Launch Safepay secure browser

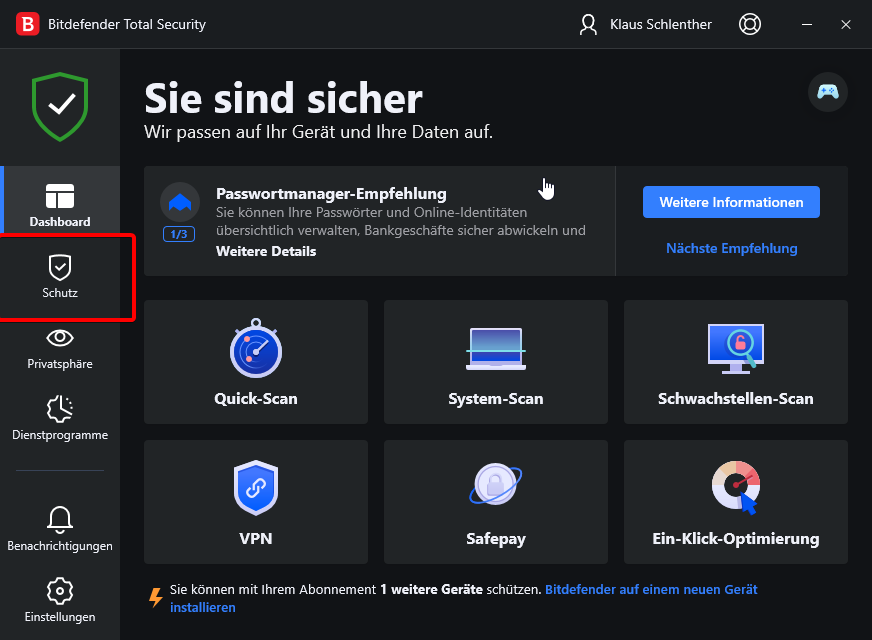point(496,502)
